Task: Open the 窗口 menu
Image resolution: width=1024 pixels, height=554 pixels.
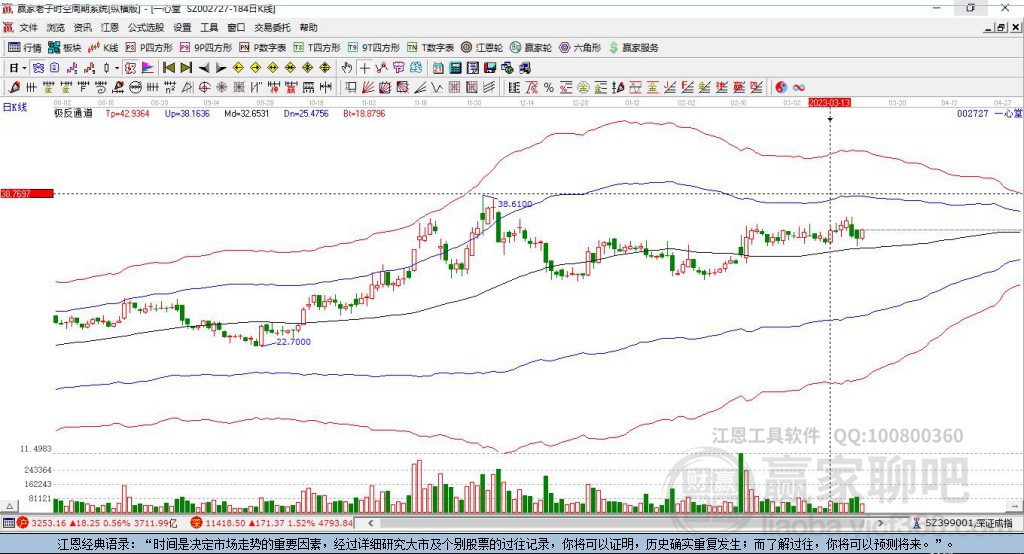Action: click(x=236, y=27)
